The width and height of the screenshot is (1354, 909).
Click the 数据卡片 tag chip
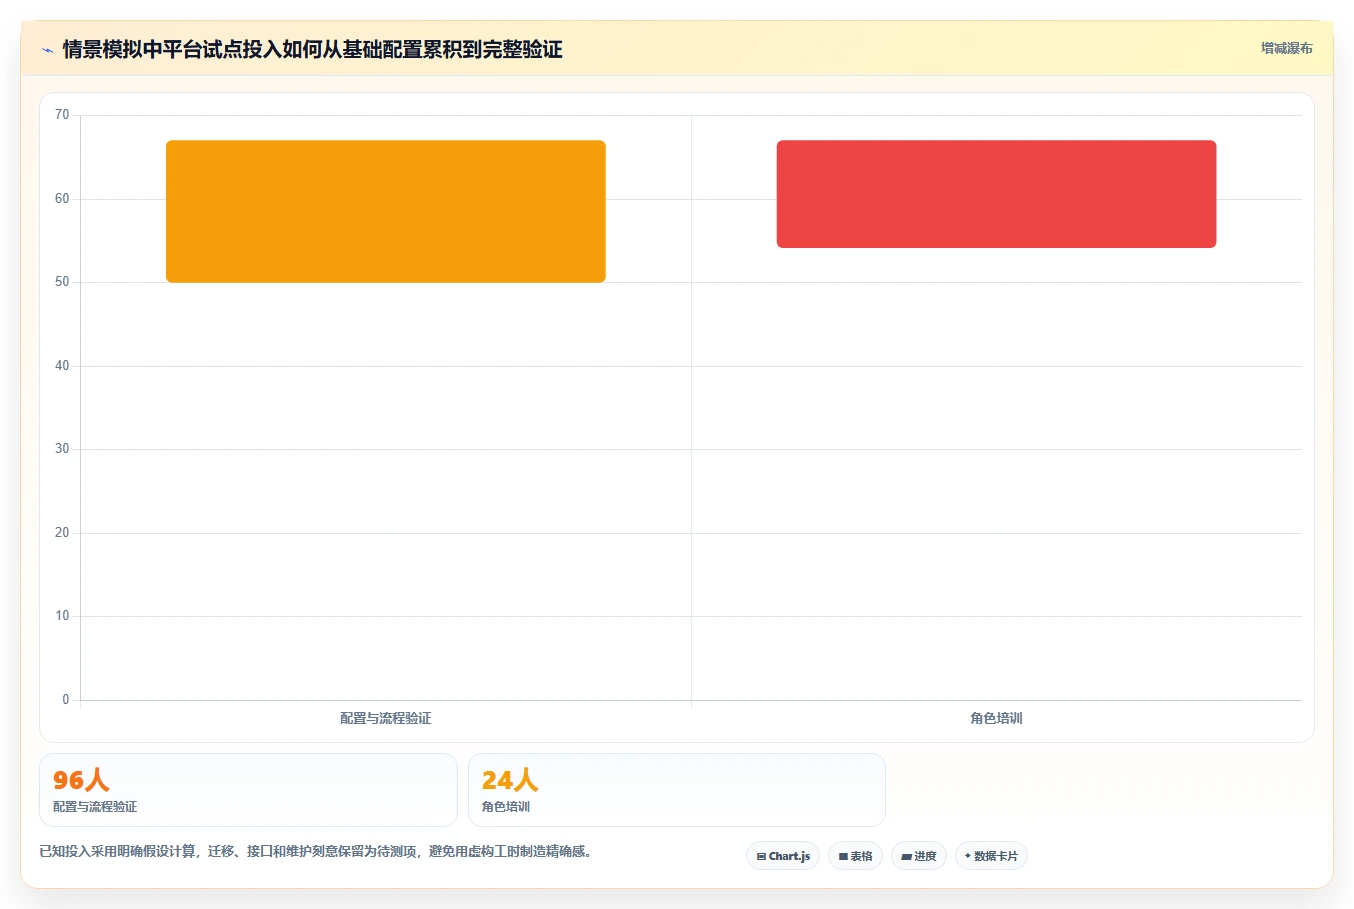click(991, 856)
